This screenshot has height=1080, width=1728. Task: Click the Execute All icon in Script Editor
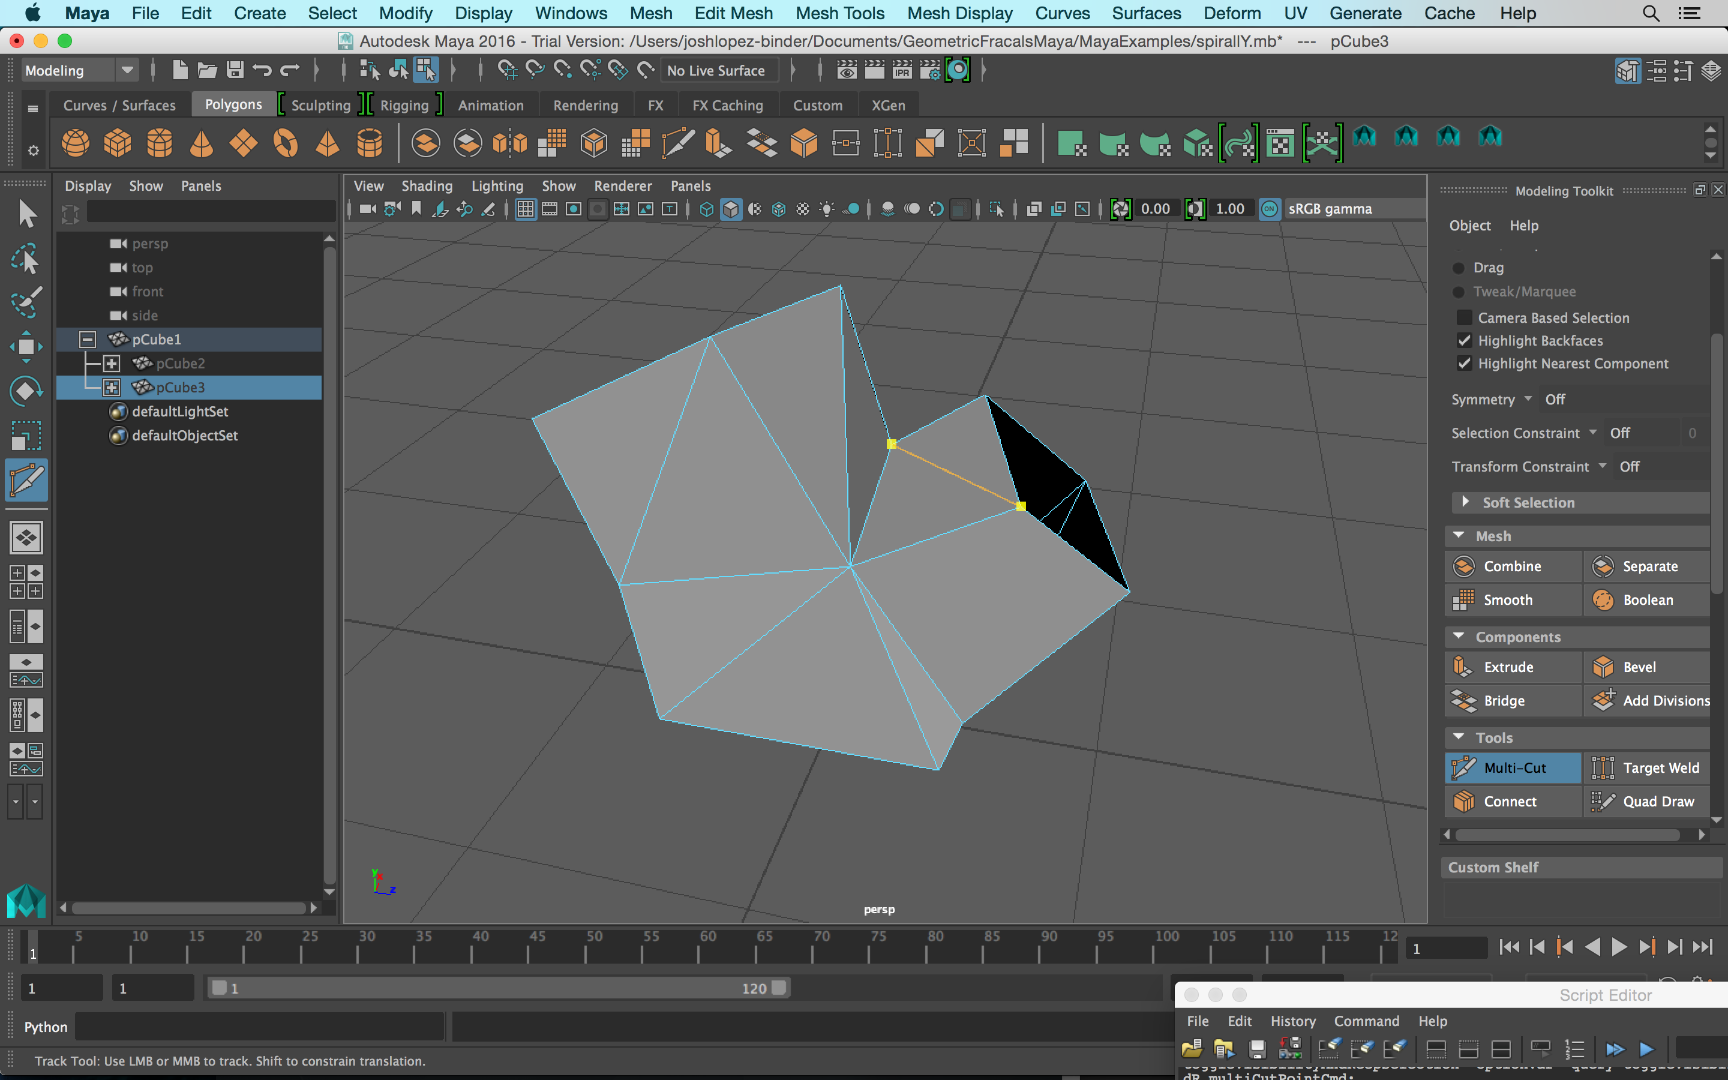[x=1615, y=1049]
